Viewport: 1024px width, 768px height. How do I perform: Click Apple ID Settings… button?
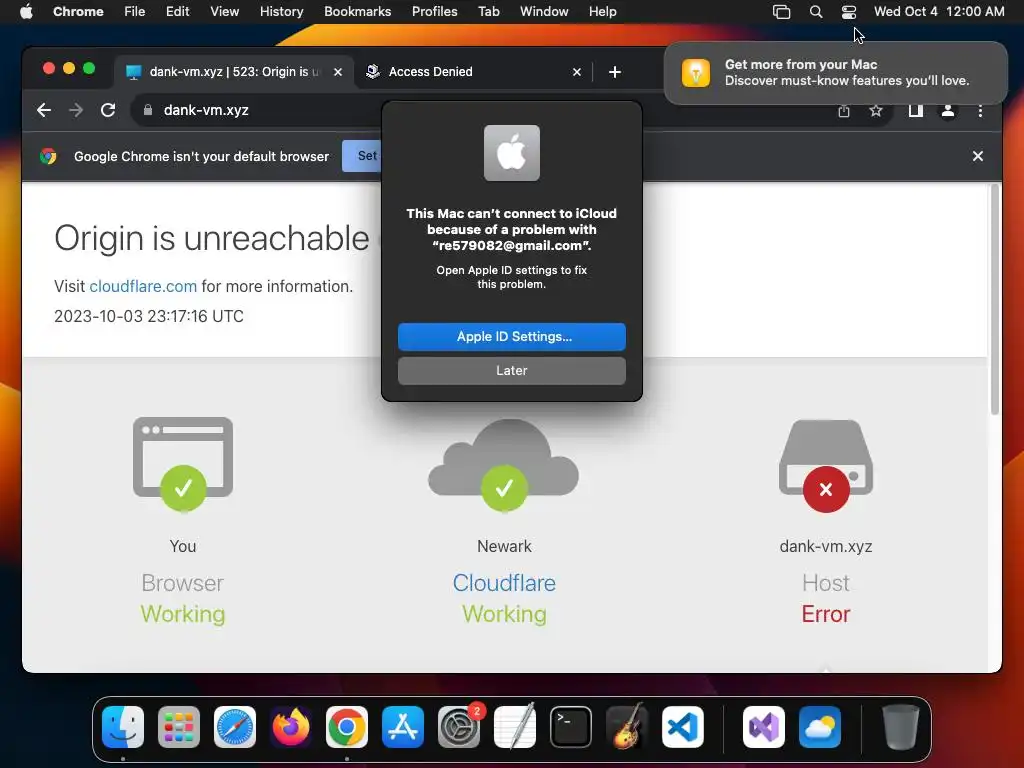(511, 336)
